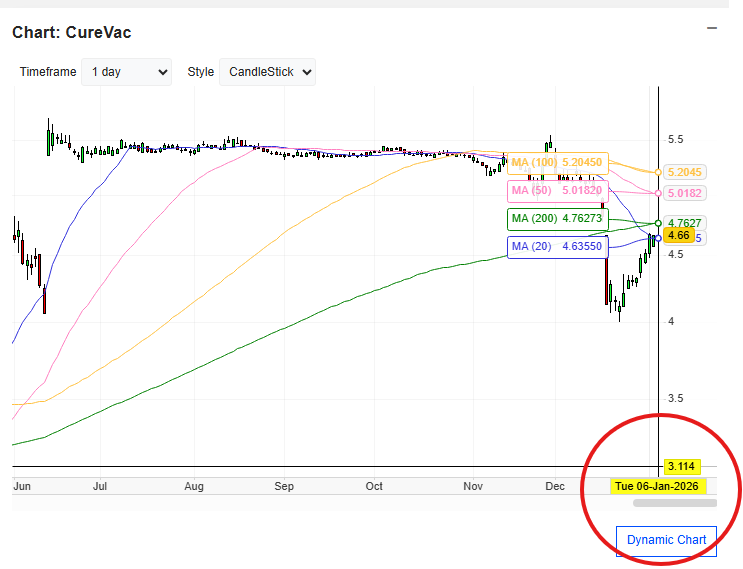This screenshot has height=569, width=743.
Task: Click the pink MA 50 endpoint marker circle
Action: point(658,193)
